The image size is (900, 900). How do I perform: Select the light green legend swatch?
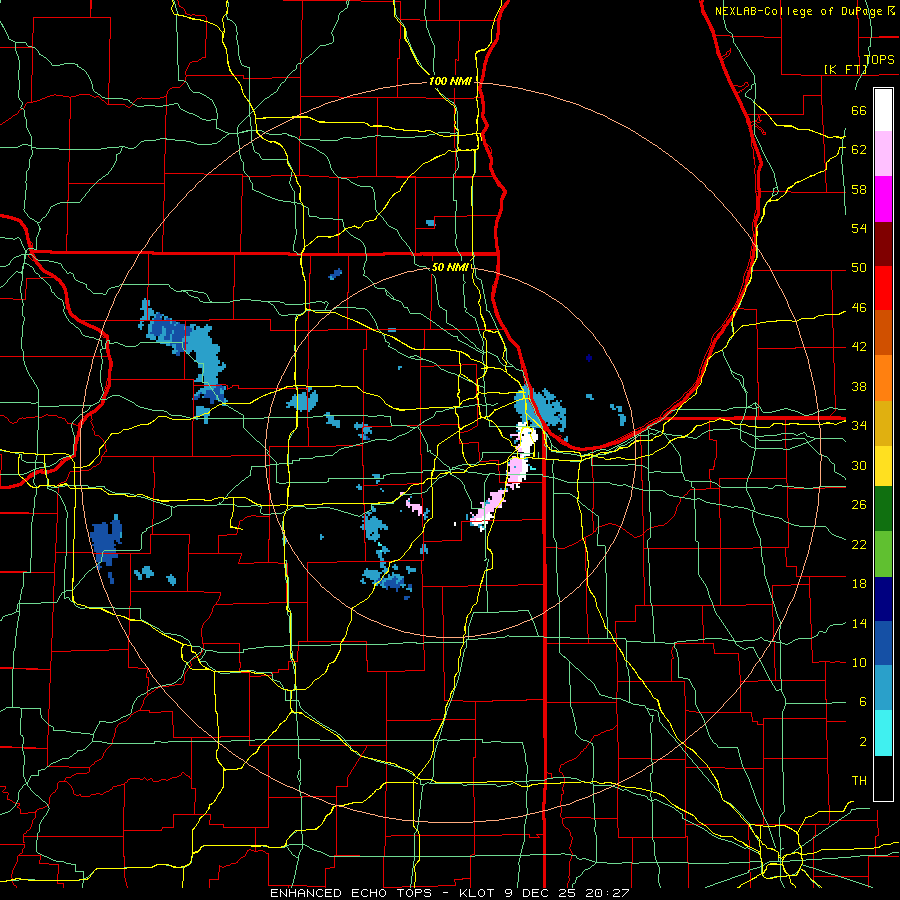[883, 553]
